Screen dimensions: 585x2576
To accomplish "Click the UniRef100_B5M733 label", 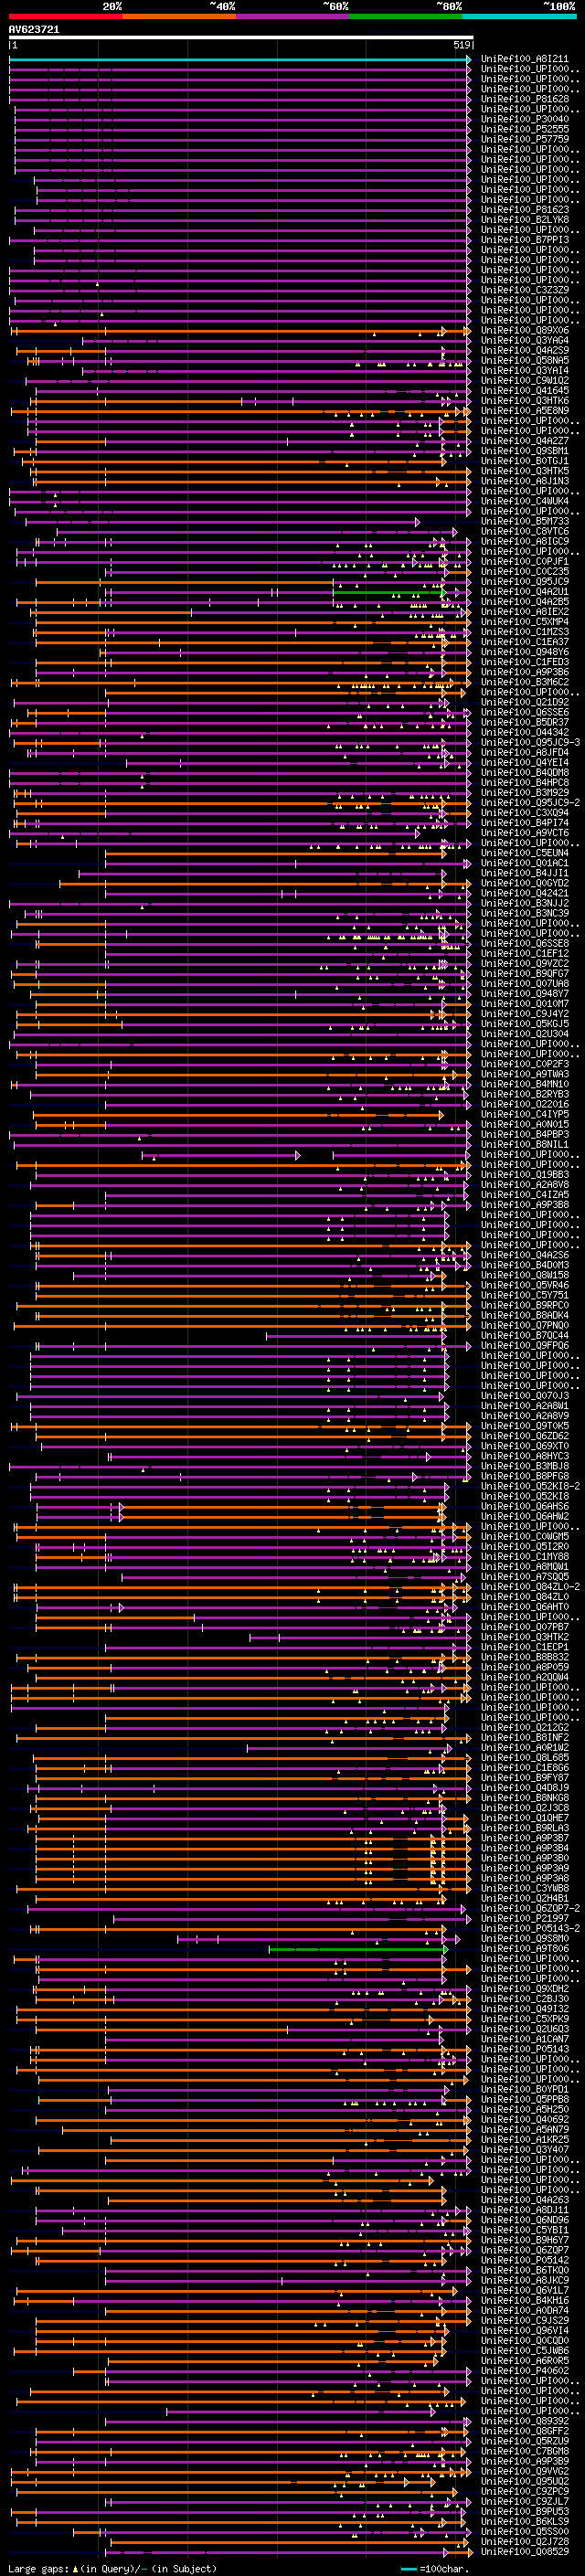I will 525,521.
